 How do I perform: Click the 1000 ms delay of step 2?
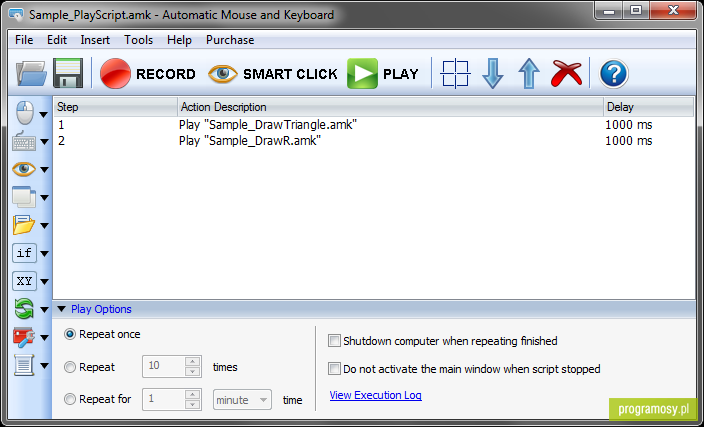[x=629, y=141]
